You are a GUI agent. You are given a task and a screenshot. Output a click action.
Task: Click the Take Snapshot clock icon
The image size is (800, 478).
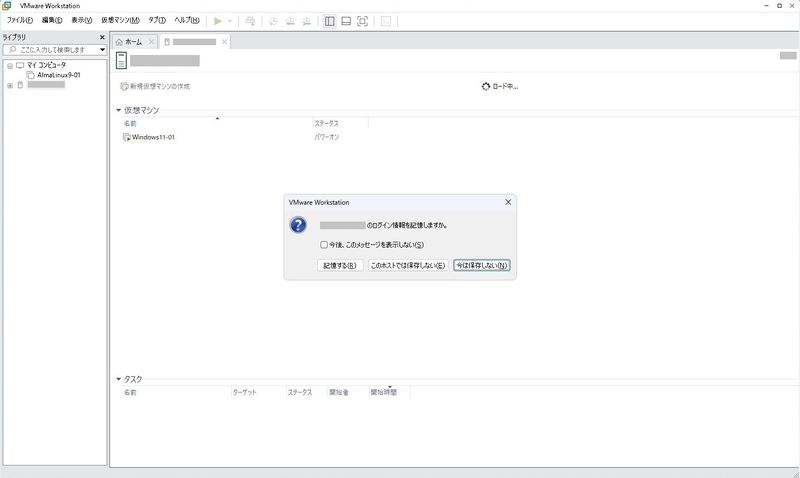273,21
